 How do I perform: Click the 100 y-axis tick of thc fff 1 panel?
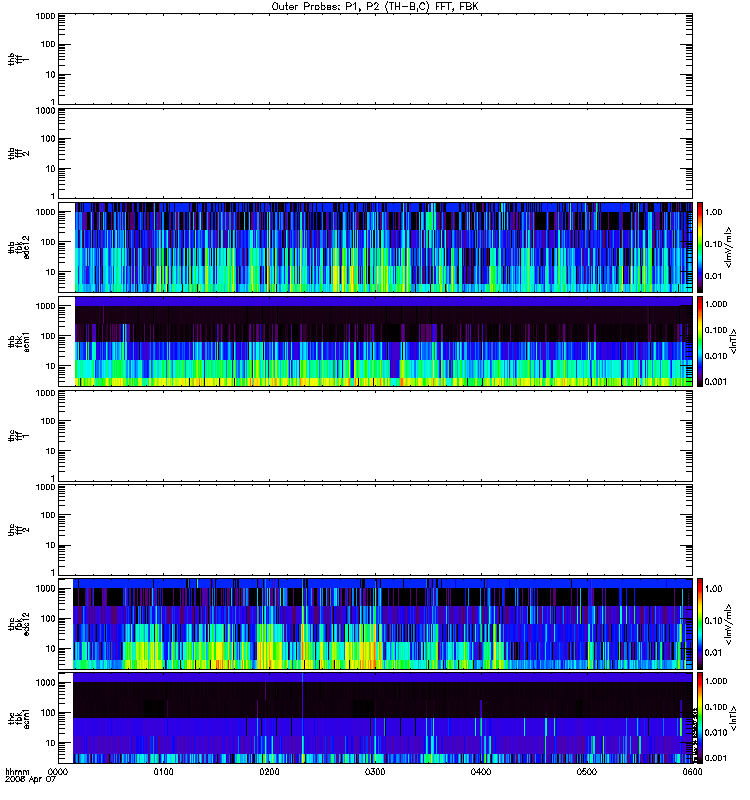[48, 421]
